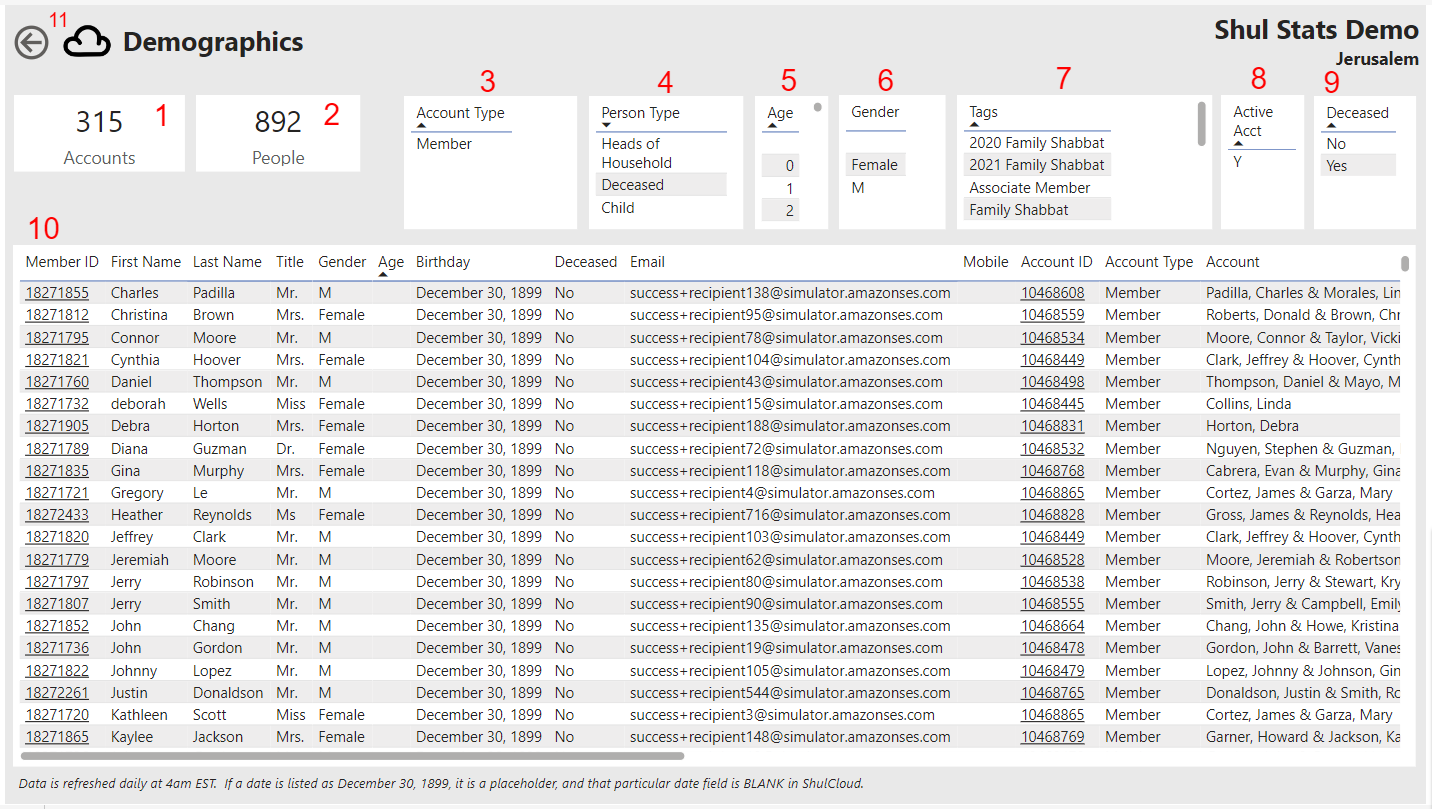Click the Birthday column header
Image resolution: width=1432 pixels, height=809 pixels.
(443, 262)
